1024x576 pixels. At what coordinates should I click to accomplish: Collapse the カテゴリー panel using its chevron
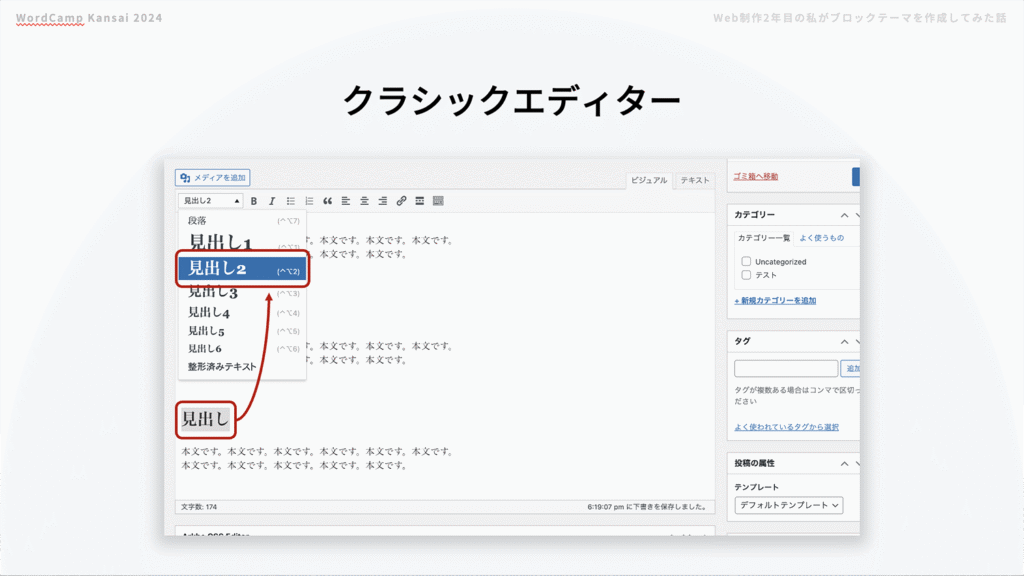[844, 215]
